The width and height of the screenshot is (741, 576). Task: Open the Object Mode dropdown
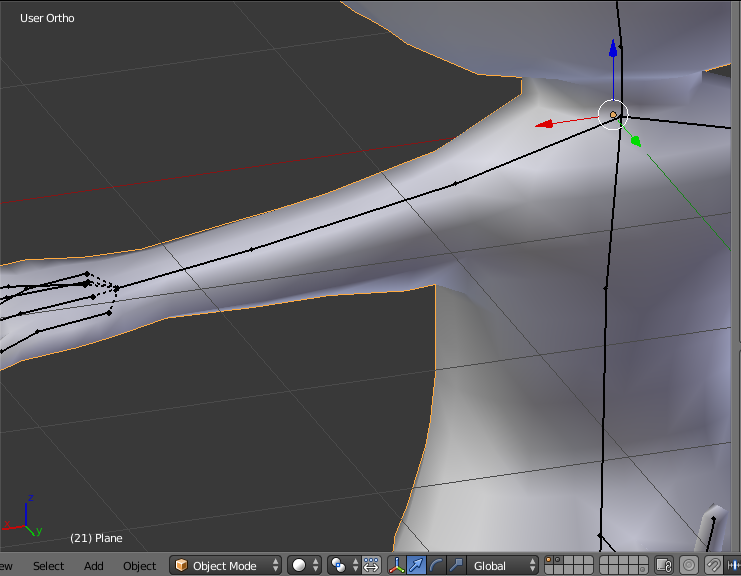pos(225,565)
